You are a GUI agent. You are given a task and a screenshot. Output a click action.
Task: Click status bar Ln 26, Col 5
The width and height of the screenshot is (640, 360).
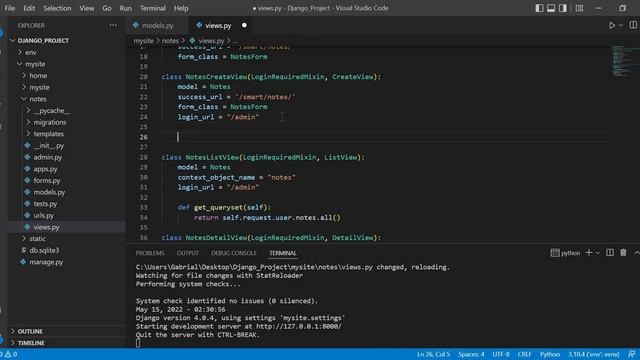coord(433,354)
